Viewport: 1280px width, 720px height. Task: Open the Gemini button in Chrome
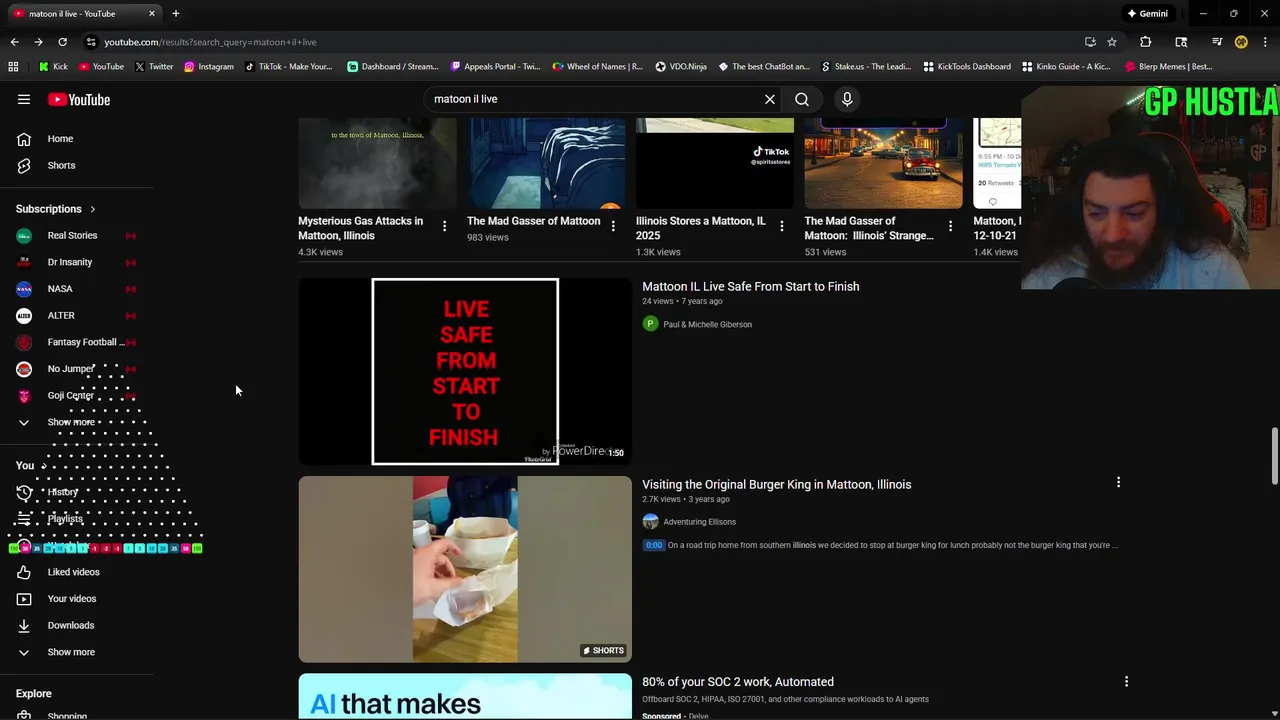(1147, 14)
